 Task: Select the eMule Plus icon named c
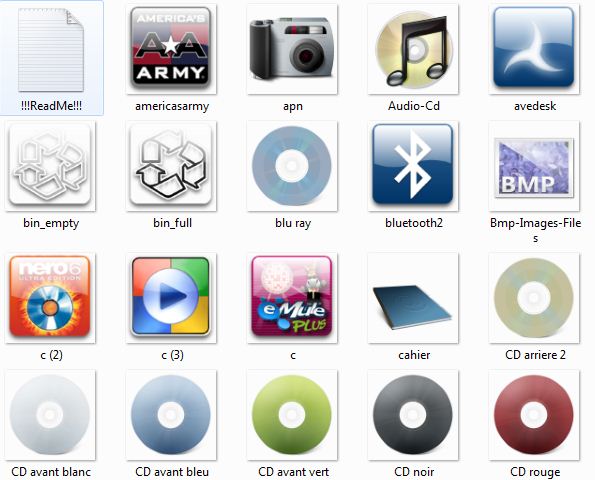(x=292, y=298)
